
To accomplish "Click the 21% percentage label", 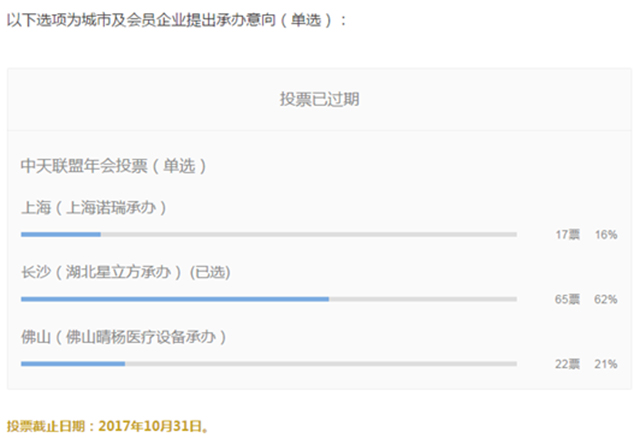I will pyautogui.click(x=605, y=364).
